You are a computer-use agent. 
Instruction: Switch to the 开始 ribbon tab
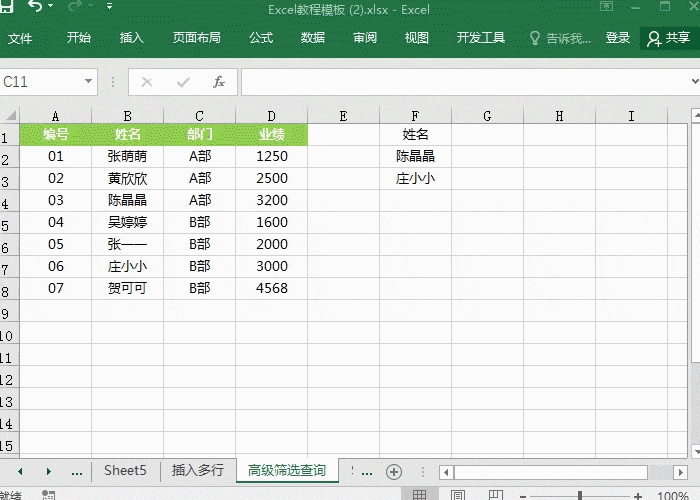coord(79,38)
